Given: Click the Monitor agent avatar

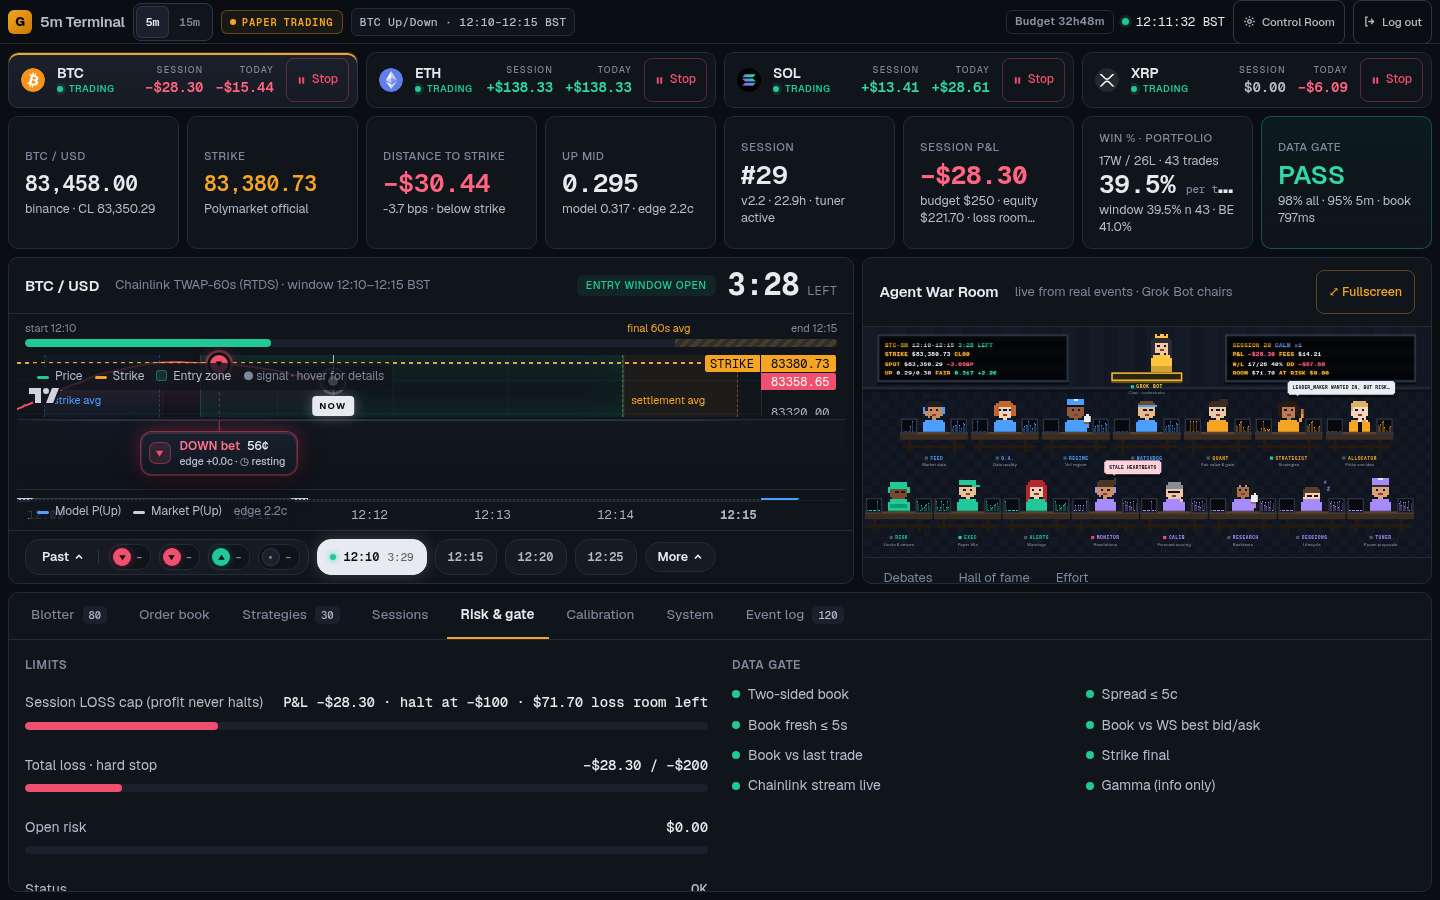Looking at the screenshot, I should 1105,496.
